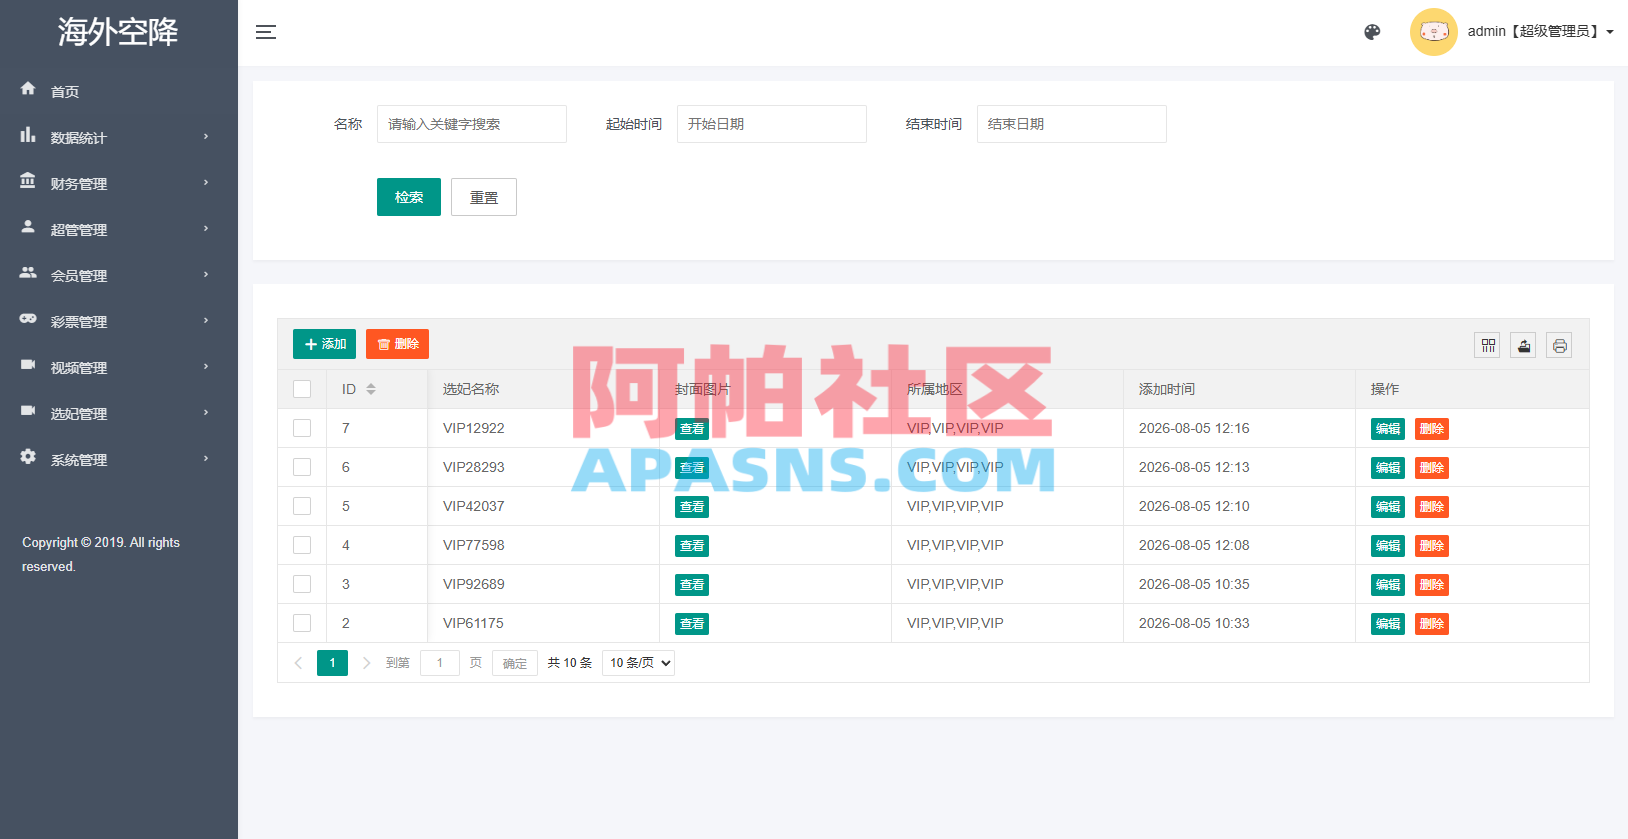Click the group icon for 会员管理
This screenshot has width=1628, height=839.
28,273
